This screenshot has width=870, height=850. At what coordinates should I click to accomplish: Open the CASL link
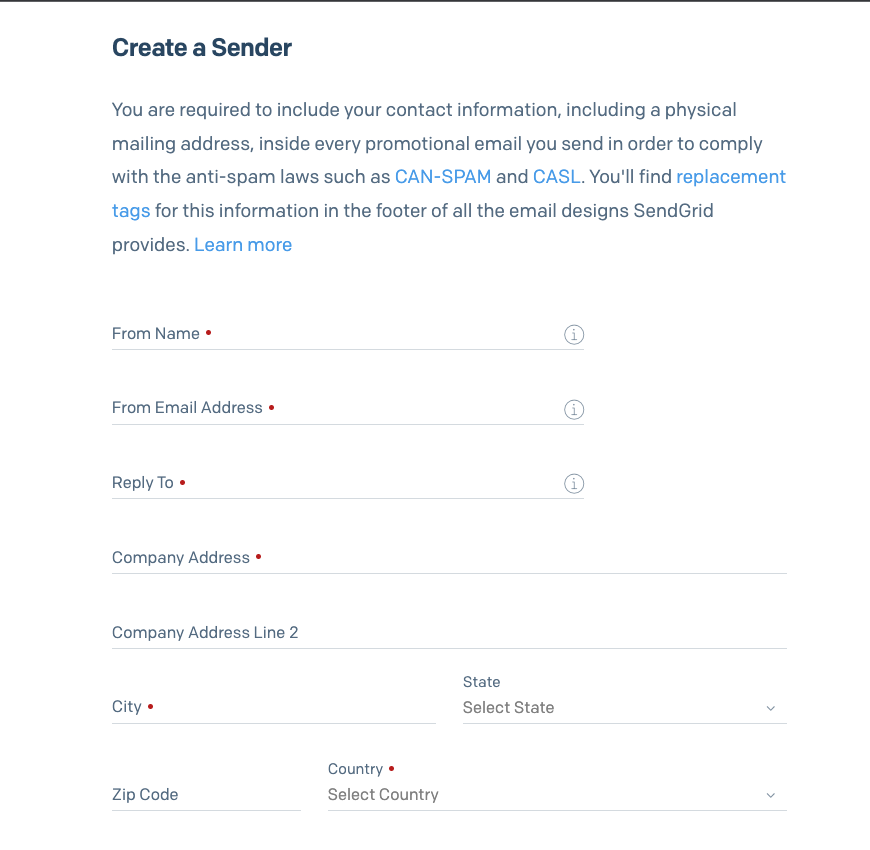[x=556, y=177]
